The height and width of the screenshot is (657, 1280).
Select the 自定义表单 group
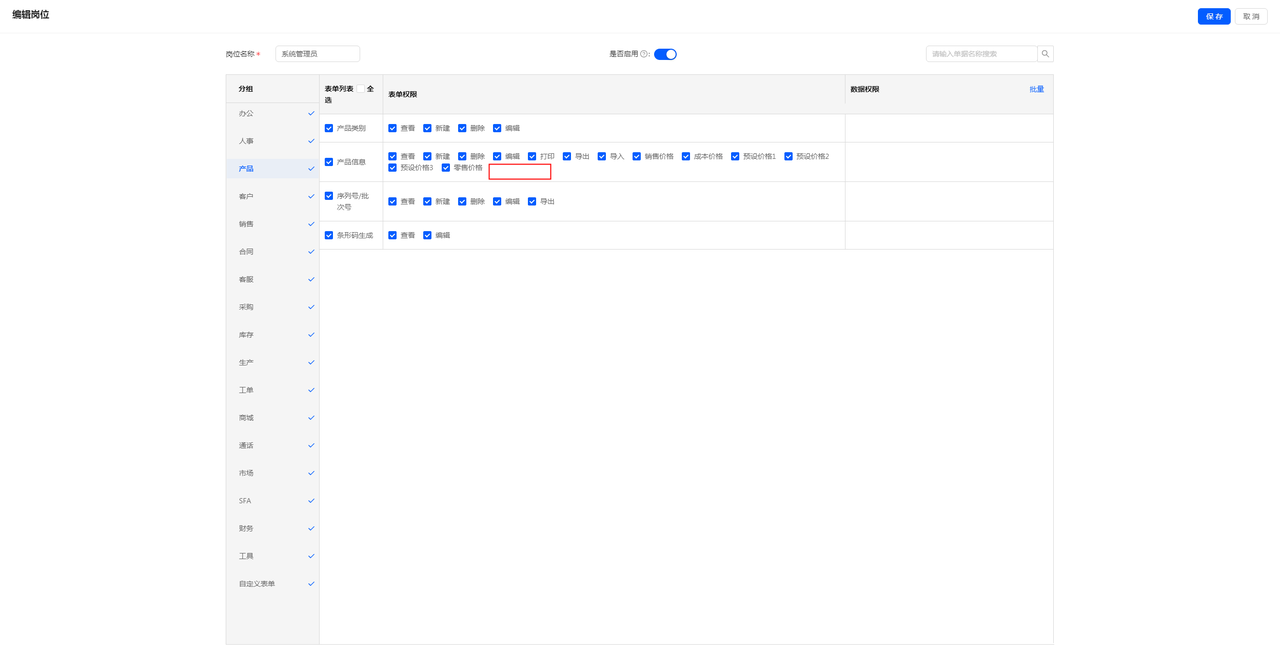point(272,584)
